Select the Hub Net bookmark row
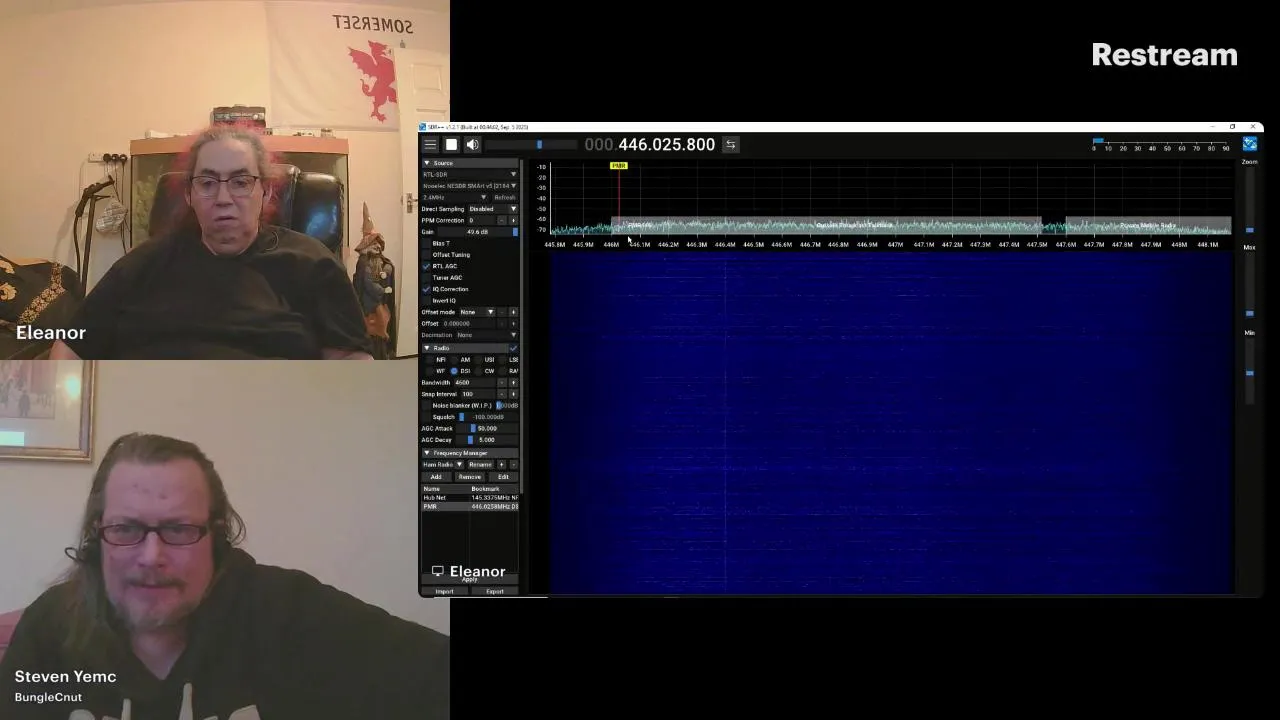Screen dimensions: 1280x720 pos(470,498)
